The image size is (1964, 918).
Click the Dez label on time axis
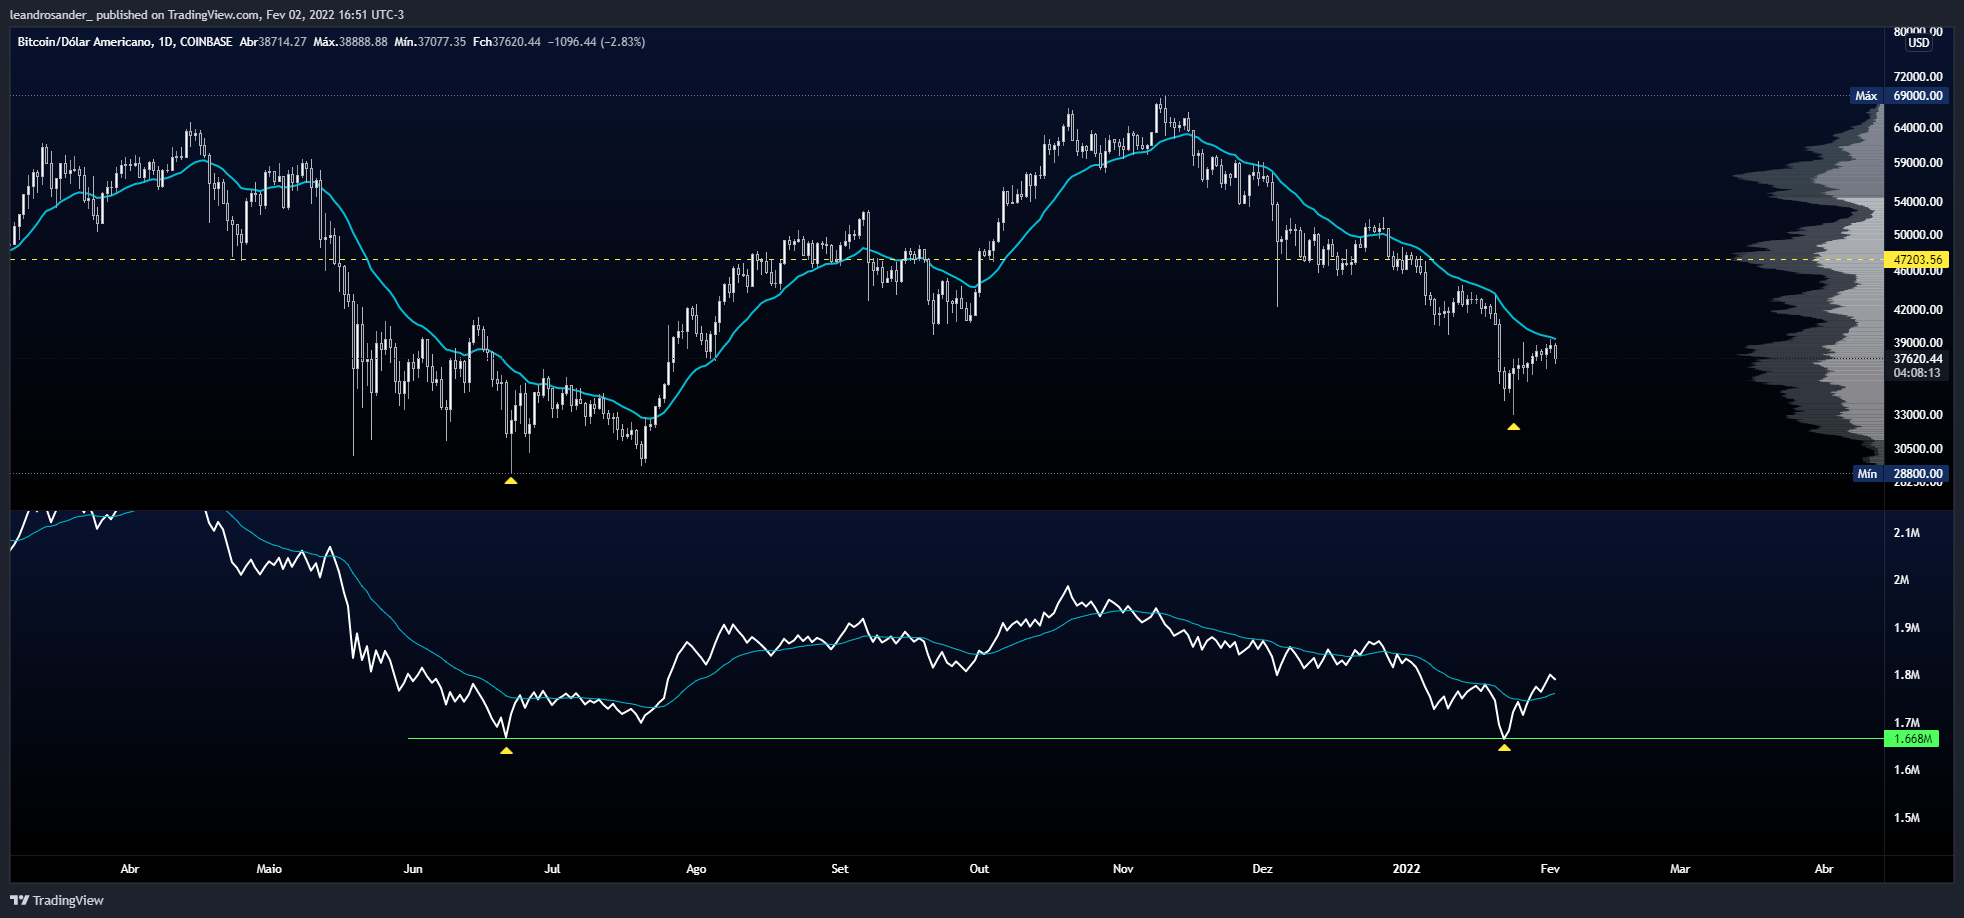1263,869
